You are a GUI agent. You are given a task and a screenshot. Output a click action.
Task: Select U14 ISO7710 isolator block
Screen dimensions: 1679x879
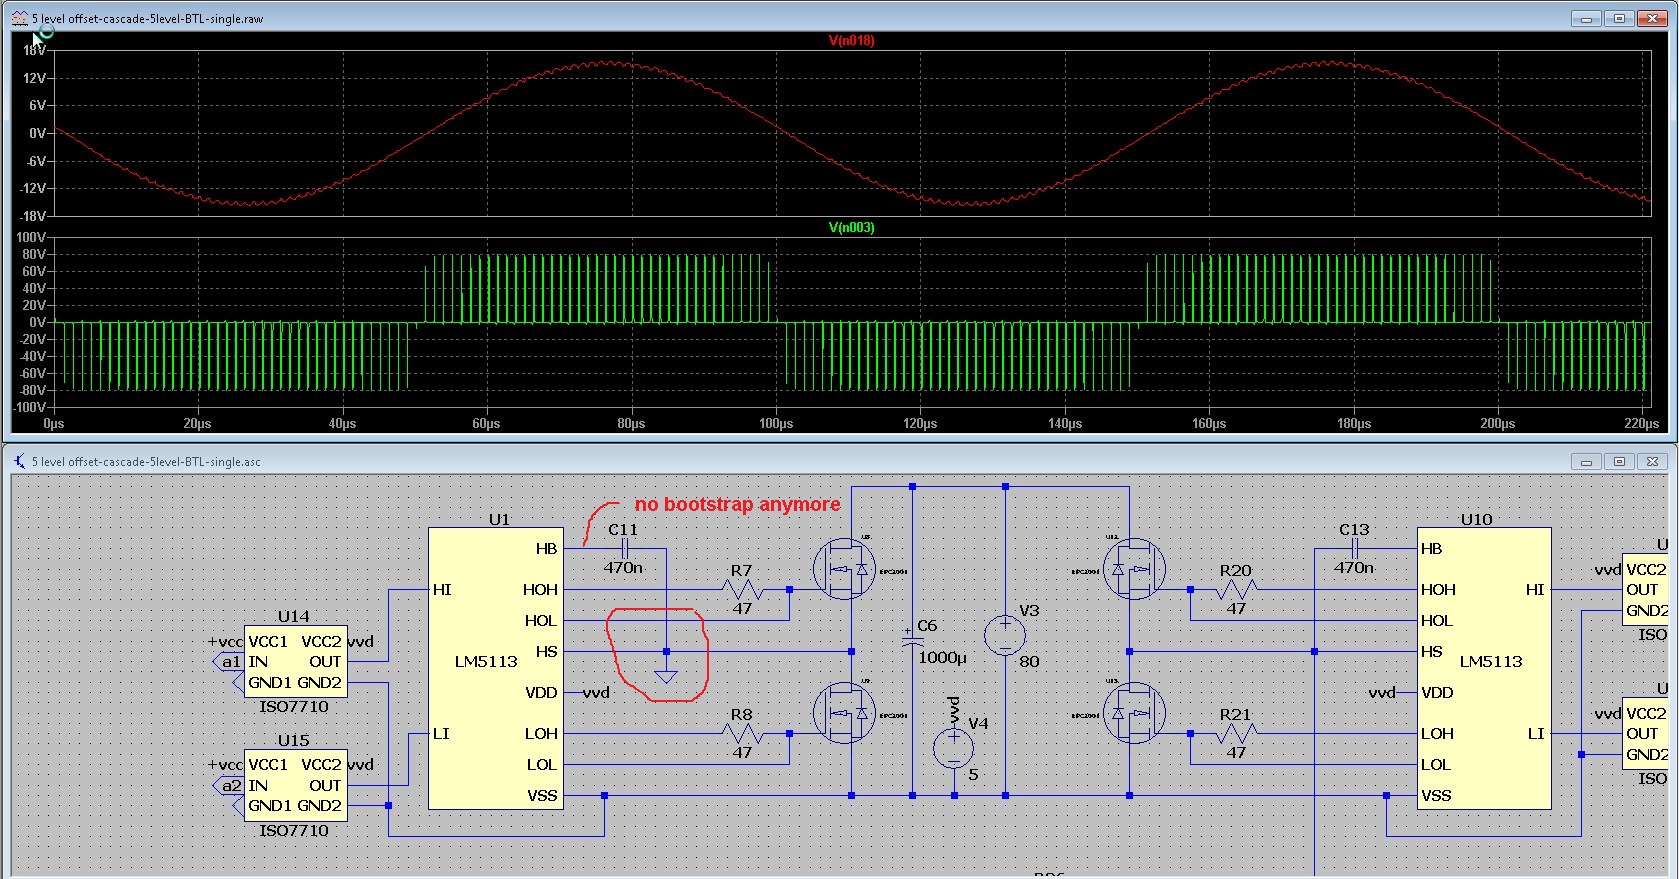click(x=296, y=662)
